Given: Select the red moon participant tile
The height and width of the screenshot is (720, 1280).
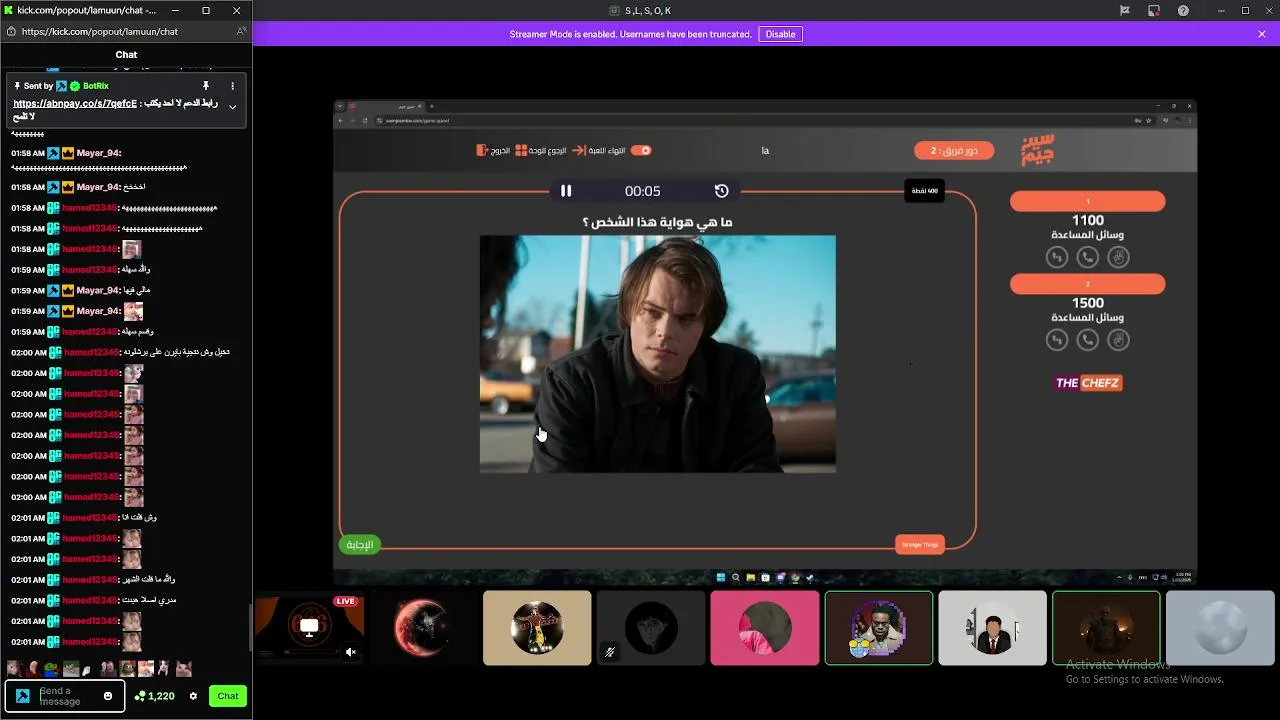Looking at the screenshot, I should tap(424, 628).
